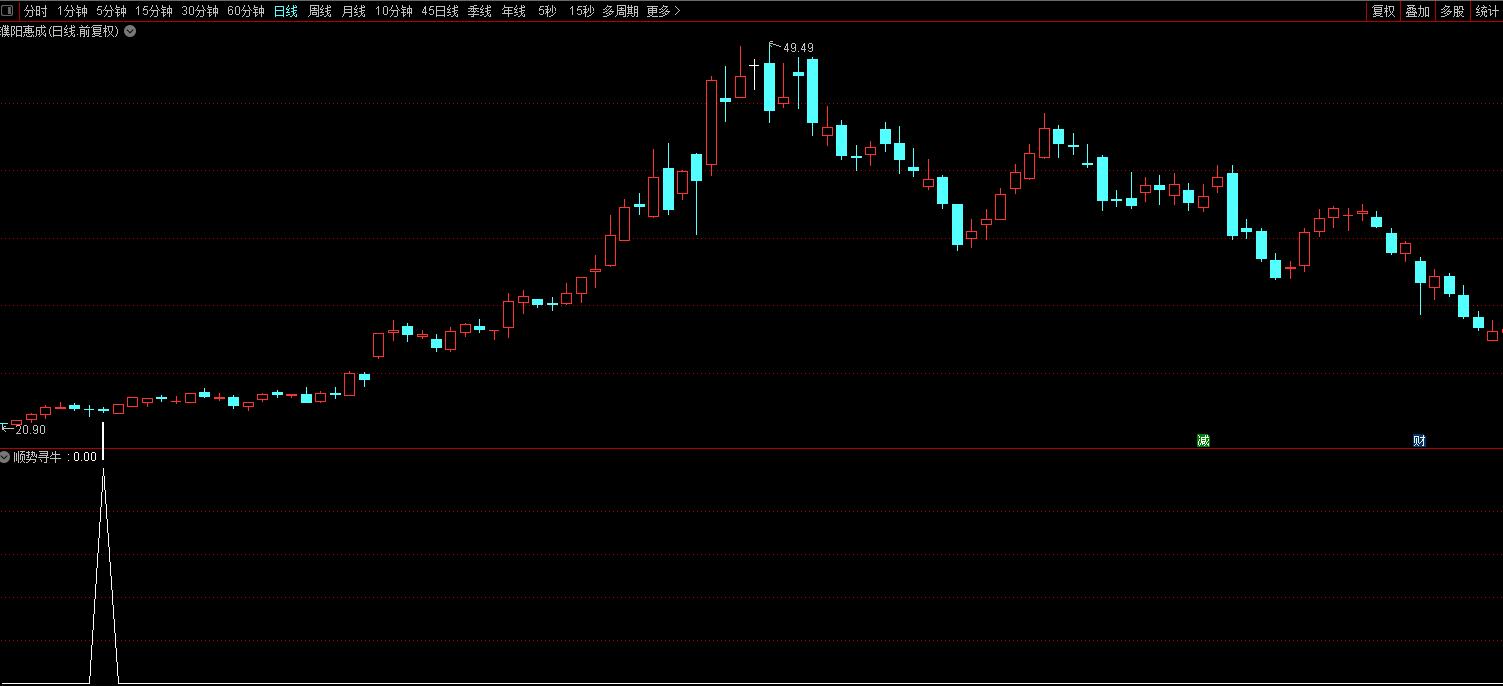Open the 多周期 multi-period view
Viewport: 1503px width, 686px height.
(619, 11)
